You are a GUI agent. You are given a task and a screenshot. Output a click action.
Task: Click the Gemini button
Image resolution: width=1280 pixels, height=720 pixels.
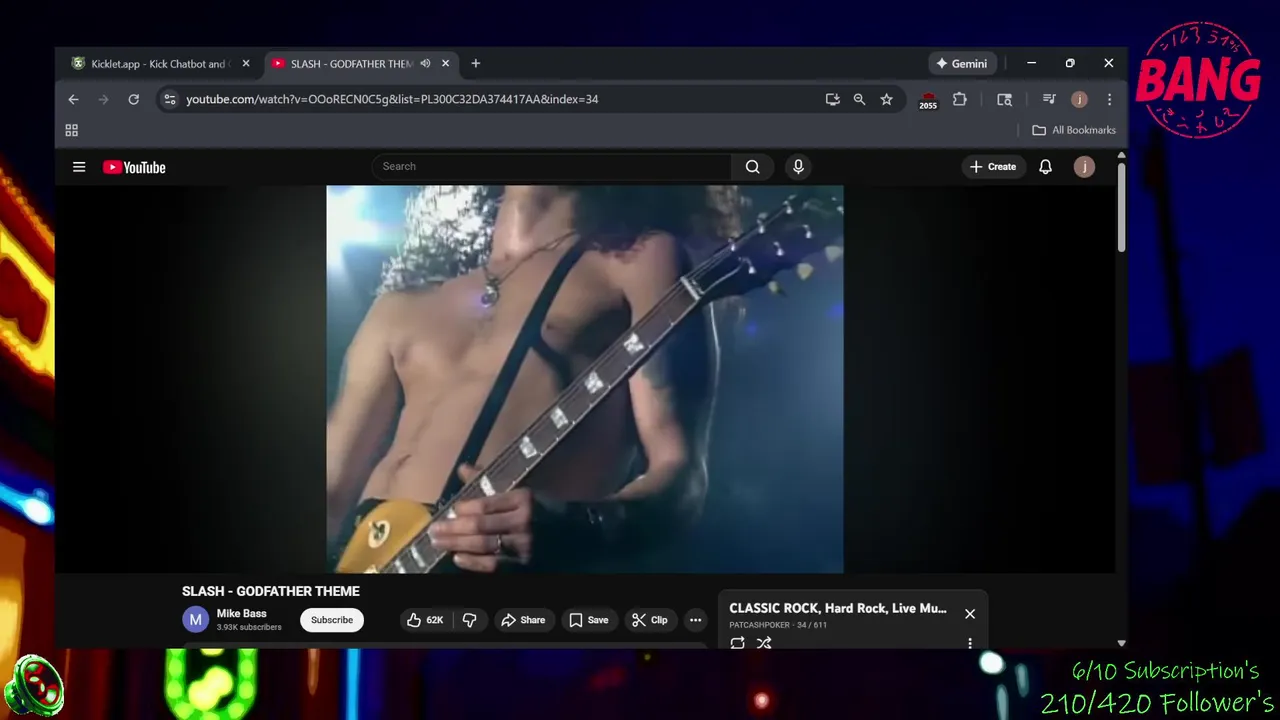click(x=961, y=63)
